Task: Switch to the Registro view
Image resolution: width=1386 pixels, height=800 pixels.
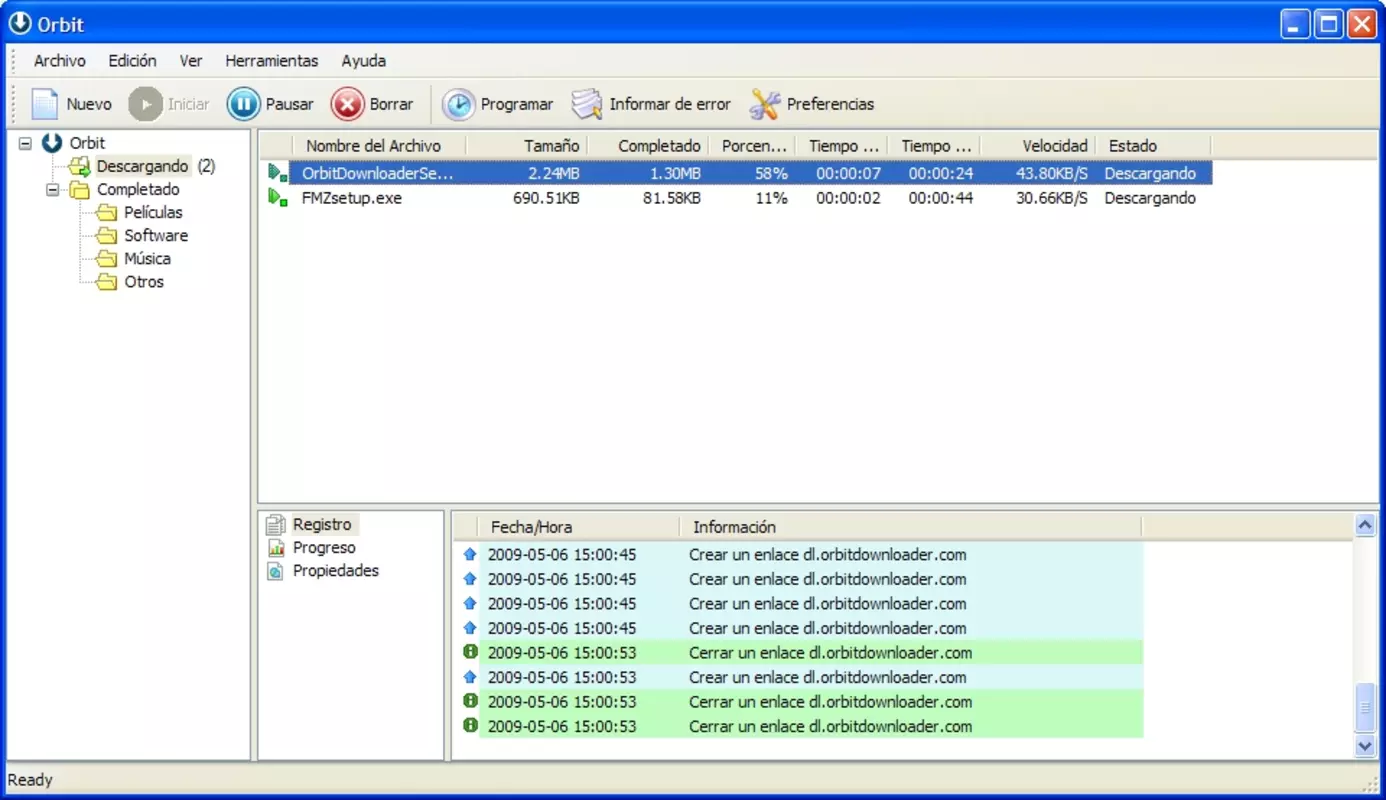Action: click(x=322, y=524)
